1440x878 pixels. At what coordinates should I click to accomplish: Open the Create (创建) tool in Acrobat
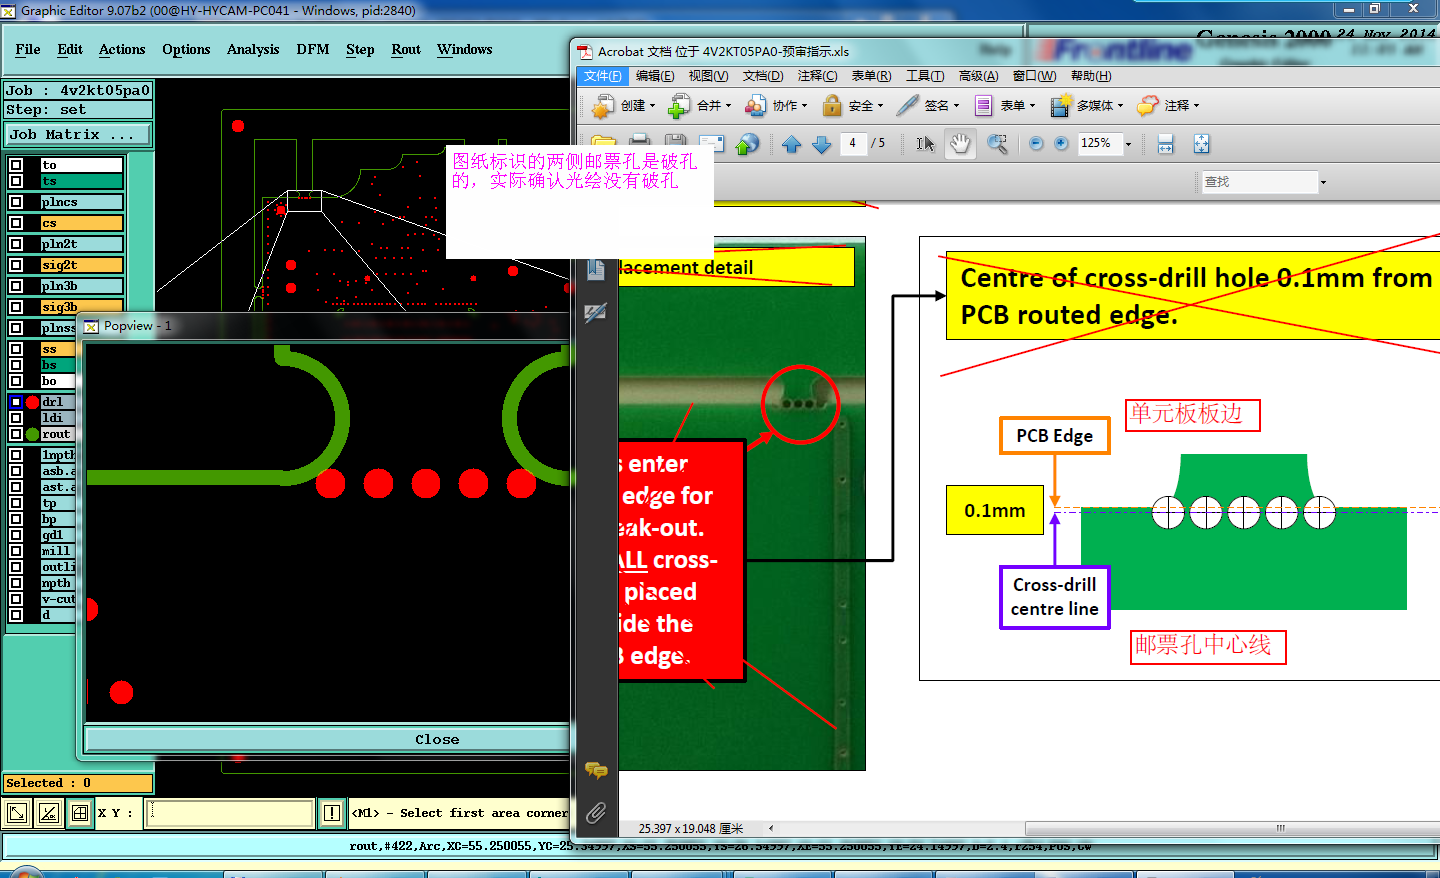(x=623, y=105)
